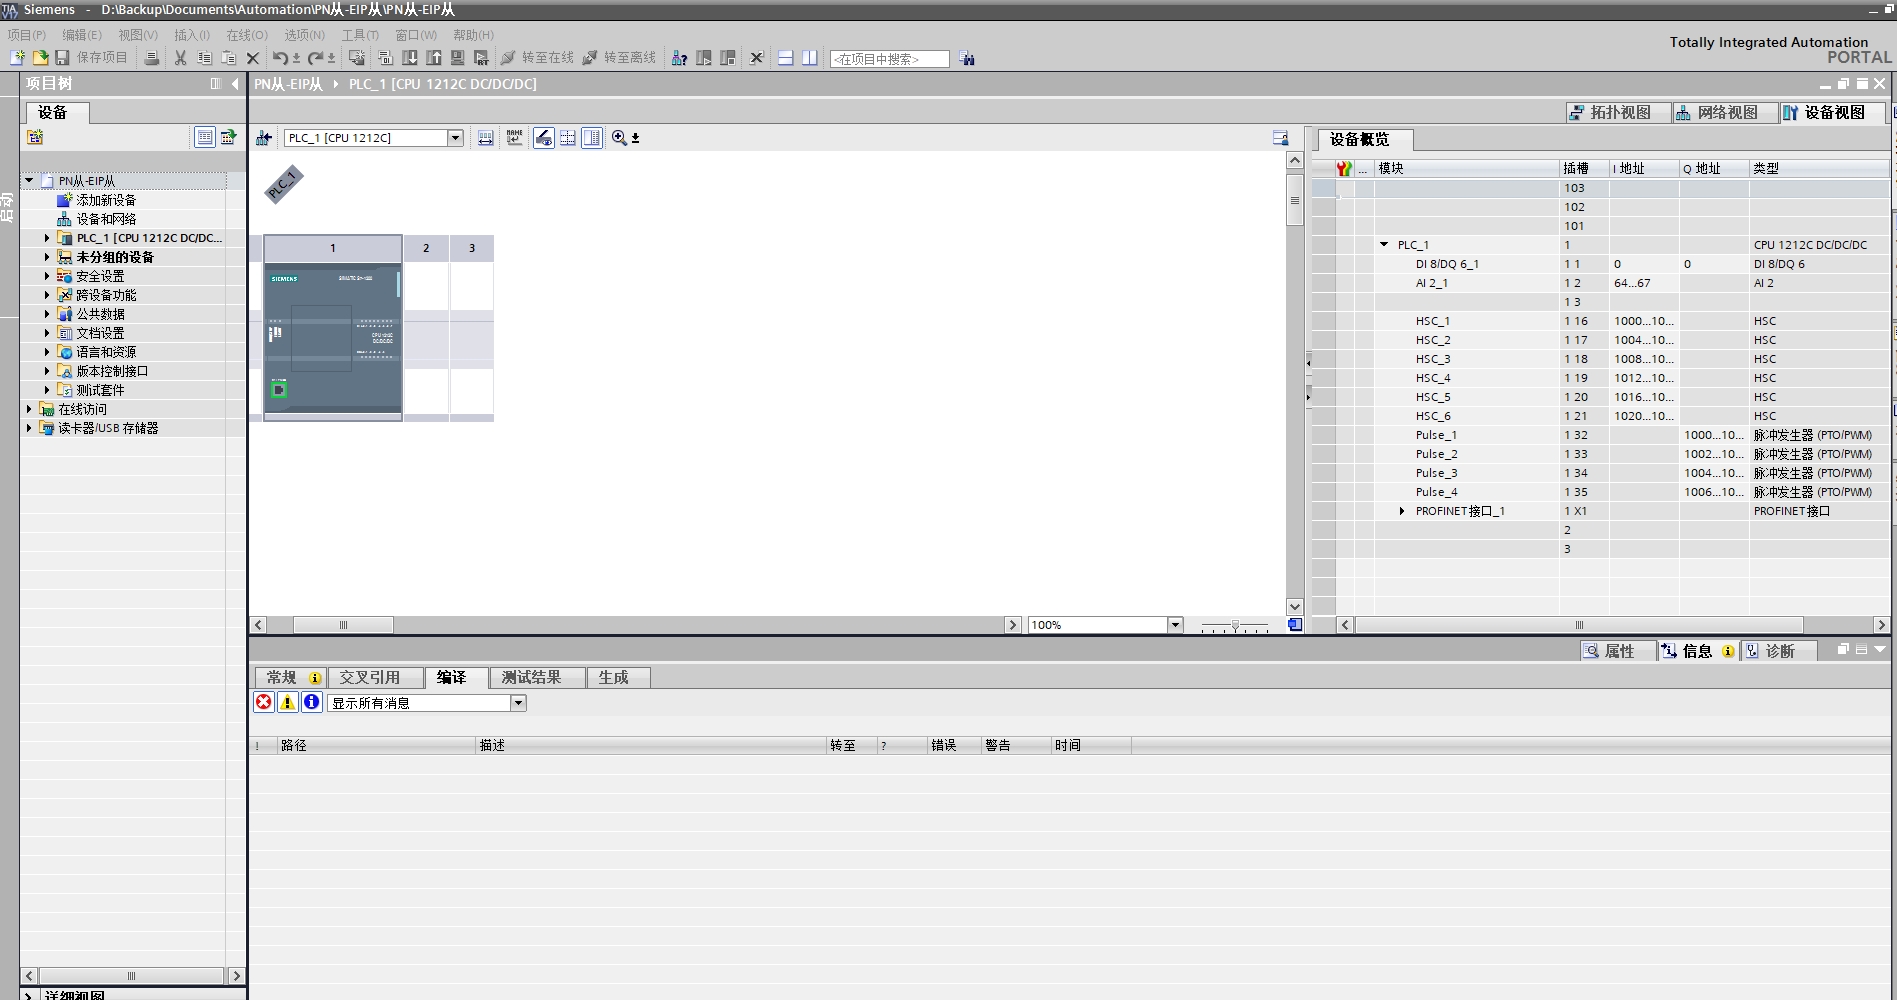The image size is (1897, 1000).
Task: Switch to 网络视图 network view tab
Action: 1725,113
